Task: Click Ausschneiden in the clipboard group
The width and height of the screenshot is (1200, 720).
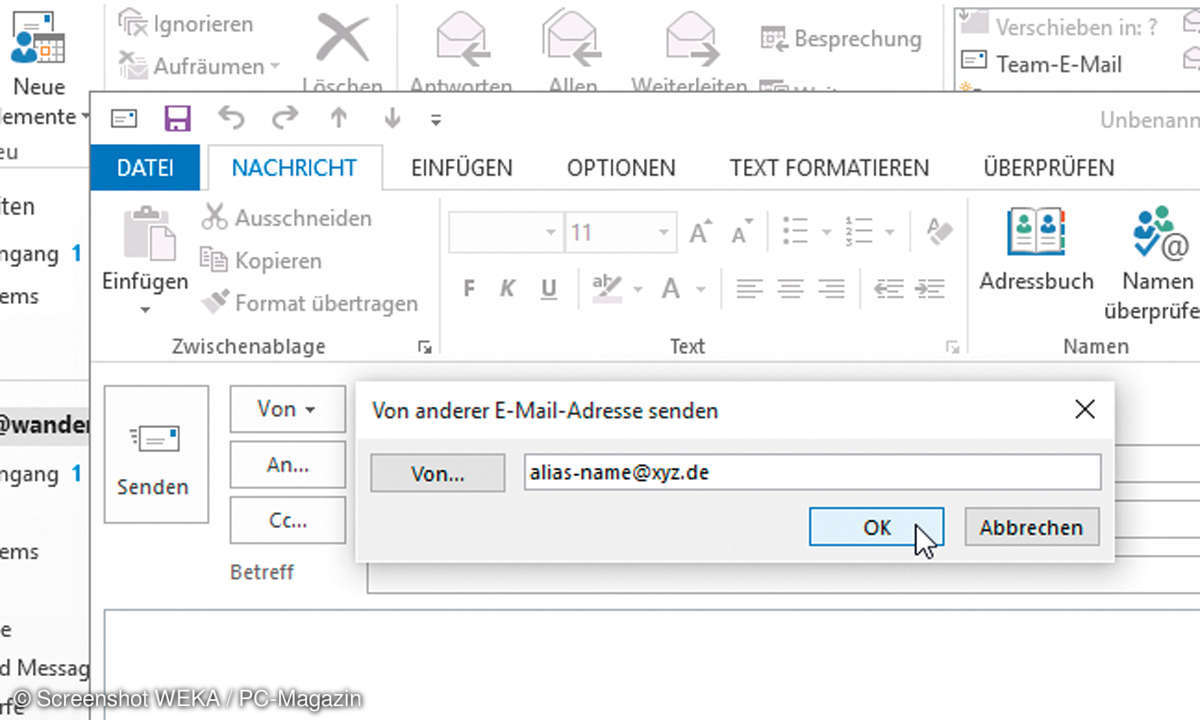Action: pyautogui.click(x=288, y=217)
